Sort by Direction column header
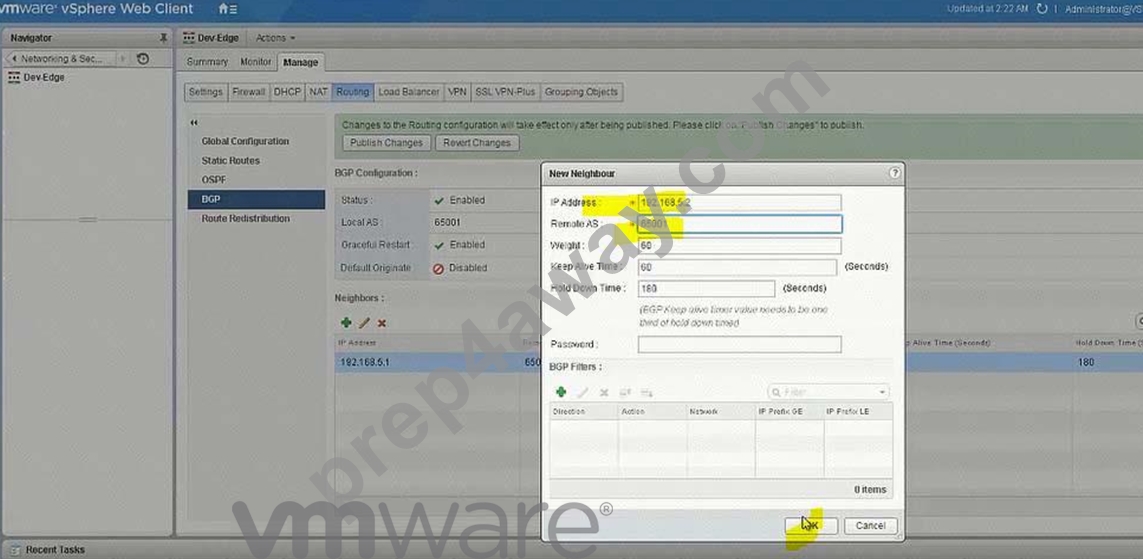 click(x=584, y=412)
